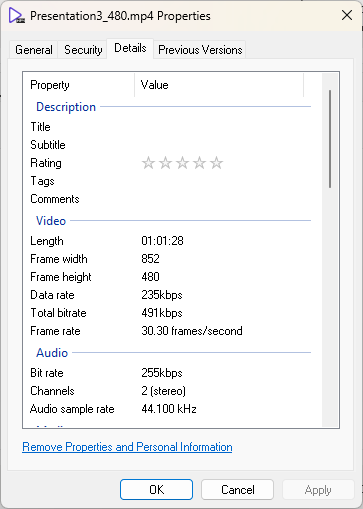Select the 30.30 frames/second value
The image size is (363, 509).
pyautogui.click(x=192, y=331)
